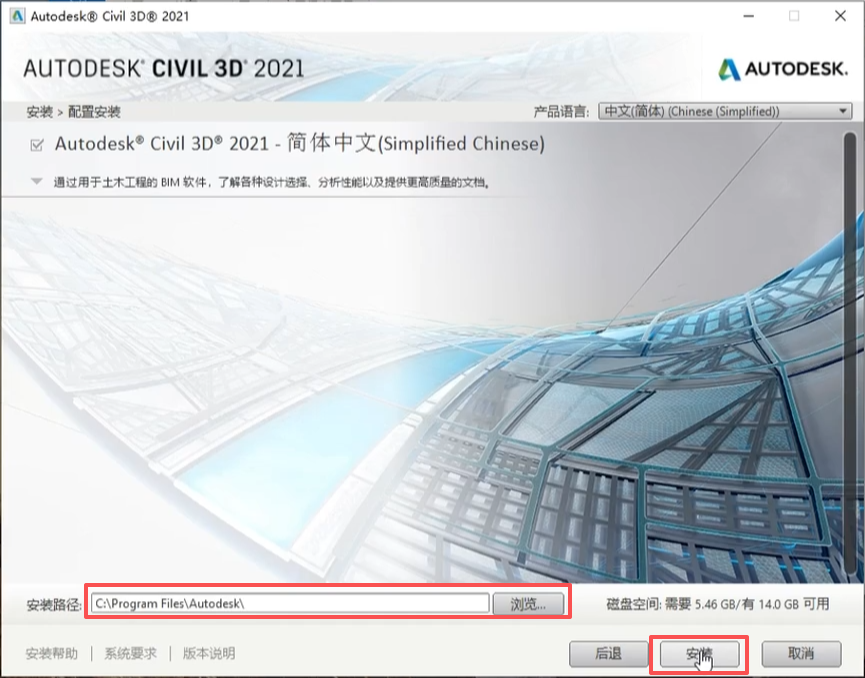
Task: Open the 系统要求 link
Action: tap(131, 654)
